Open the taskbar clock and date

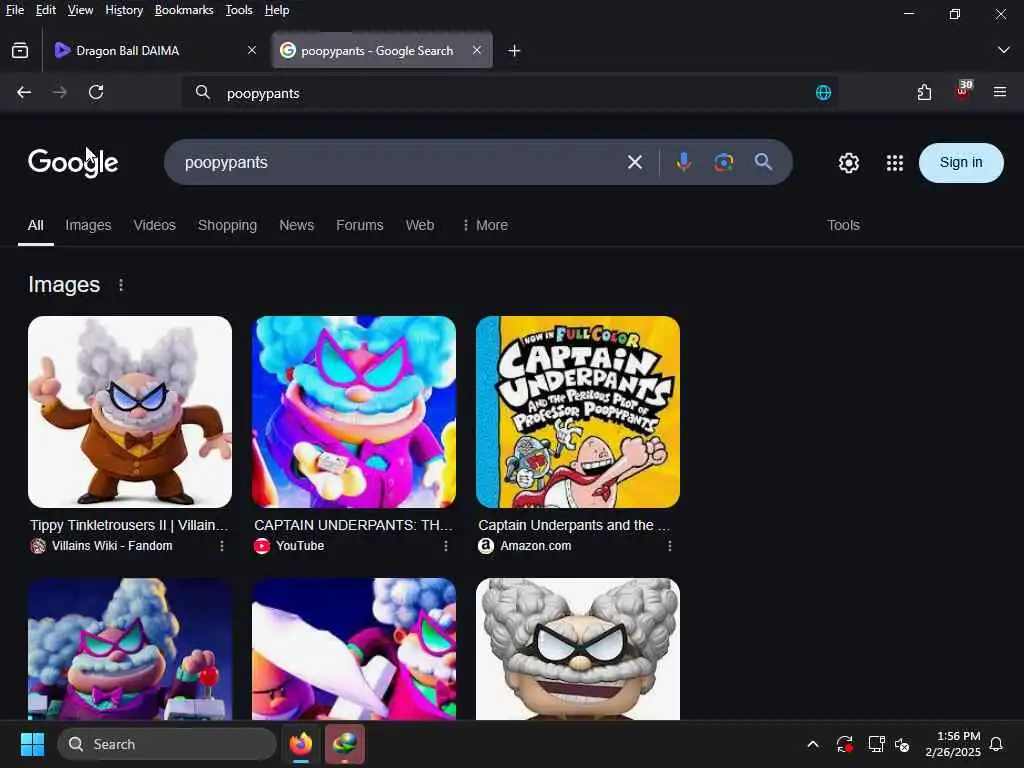(953, 744)
